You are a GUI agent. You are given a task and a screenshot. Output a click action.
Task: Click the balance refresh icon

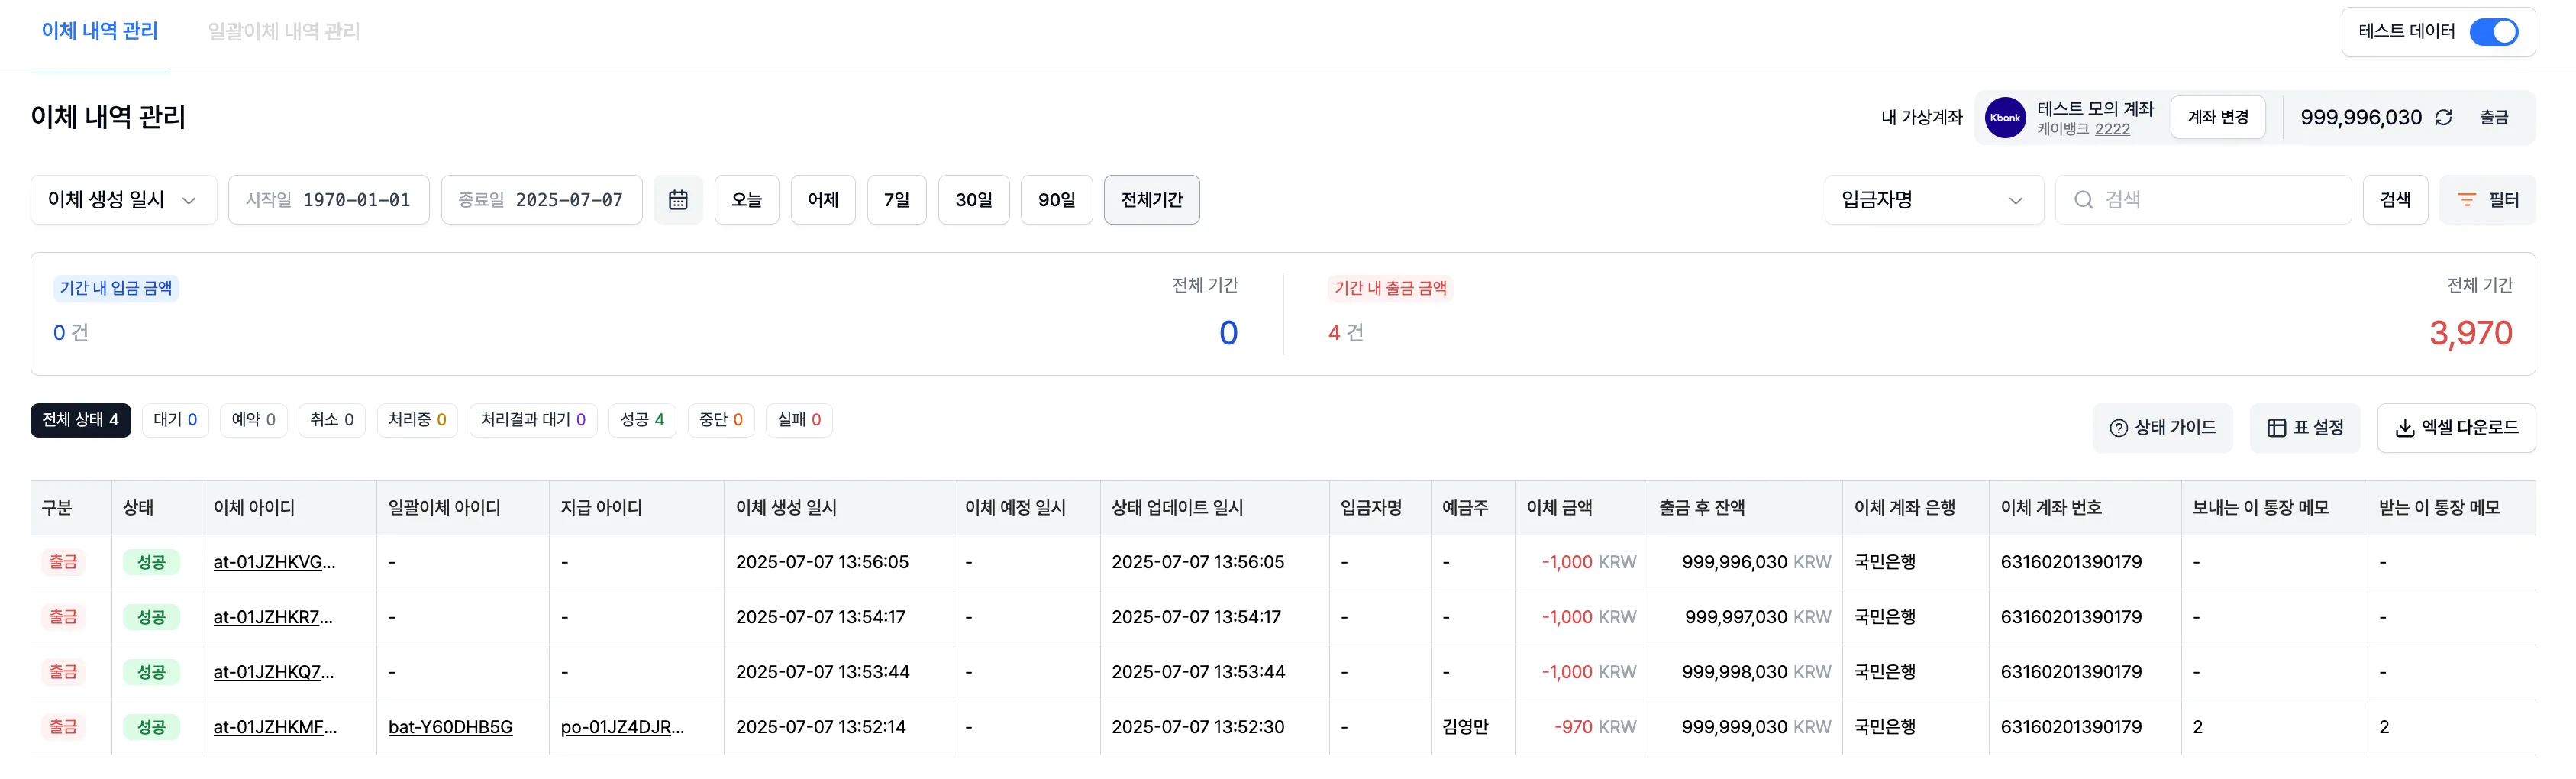click(x=2443, y=118)
